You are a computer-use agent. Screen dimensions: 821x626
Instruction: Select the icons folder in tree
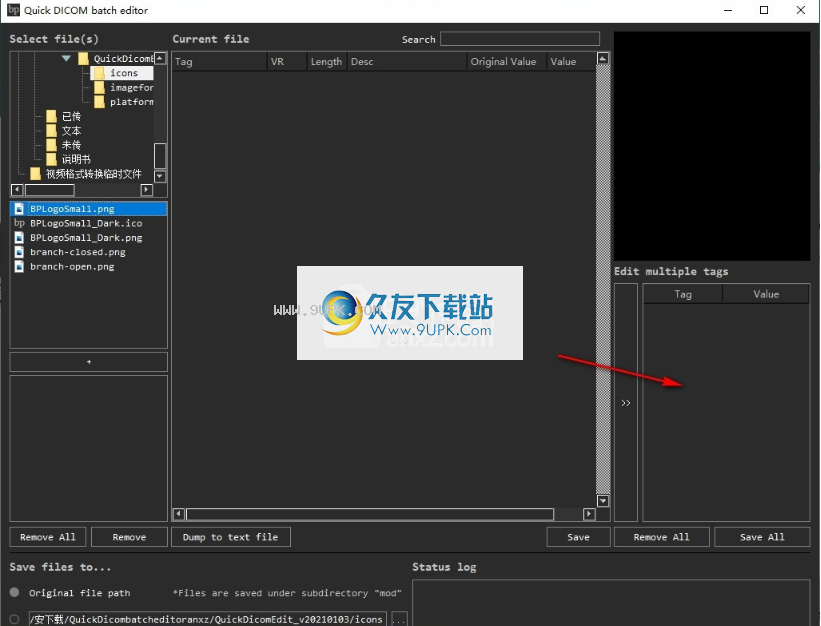coord(124,73)
